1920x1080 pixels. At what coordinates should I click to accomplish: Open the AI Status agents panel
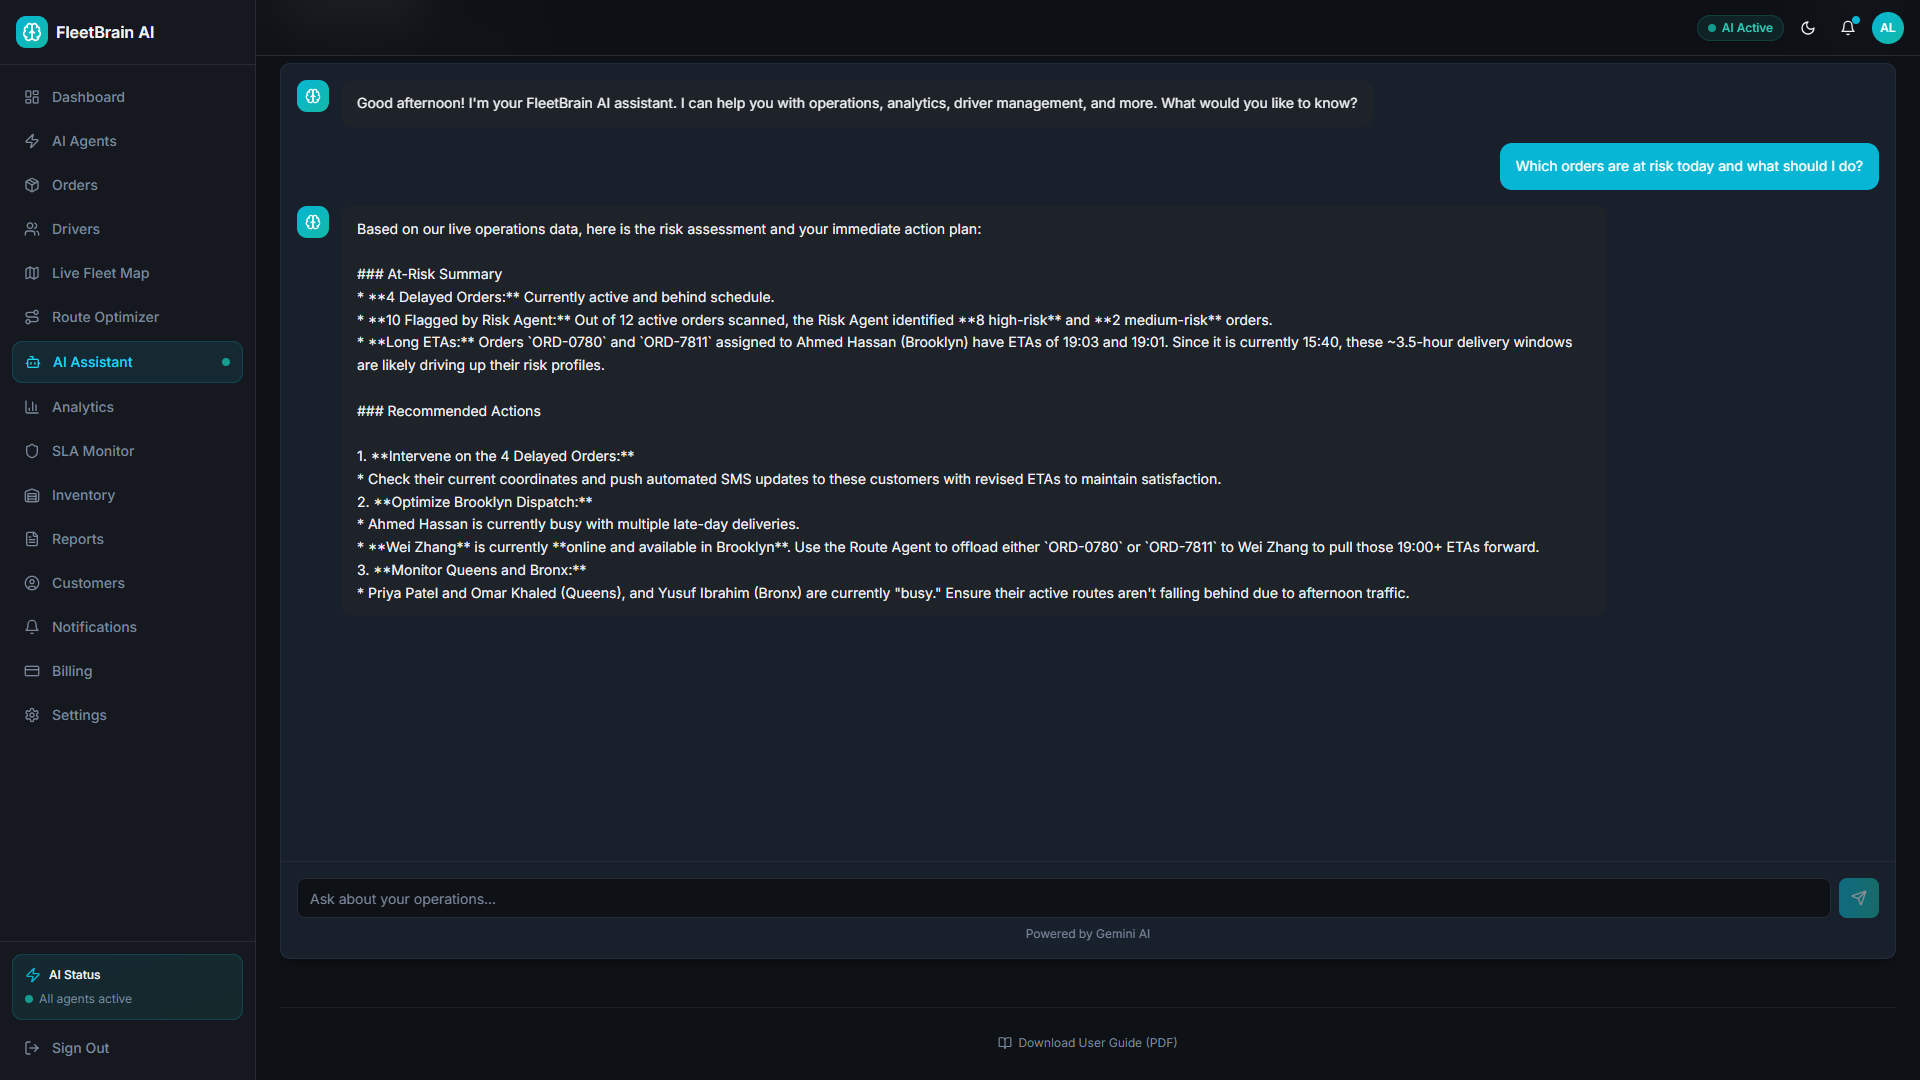(127, 987)
